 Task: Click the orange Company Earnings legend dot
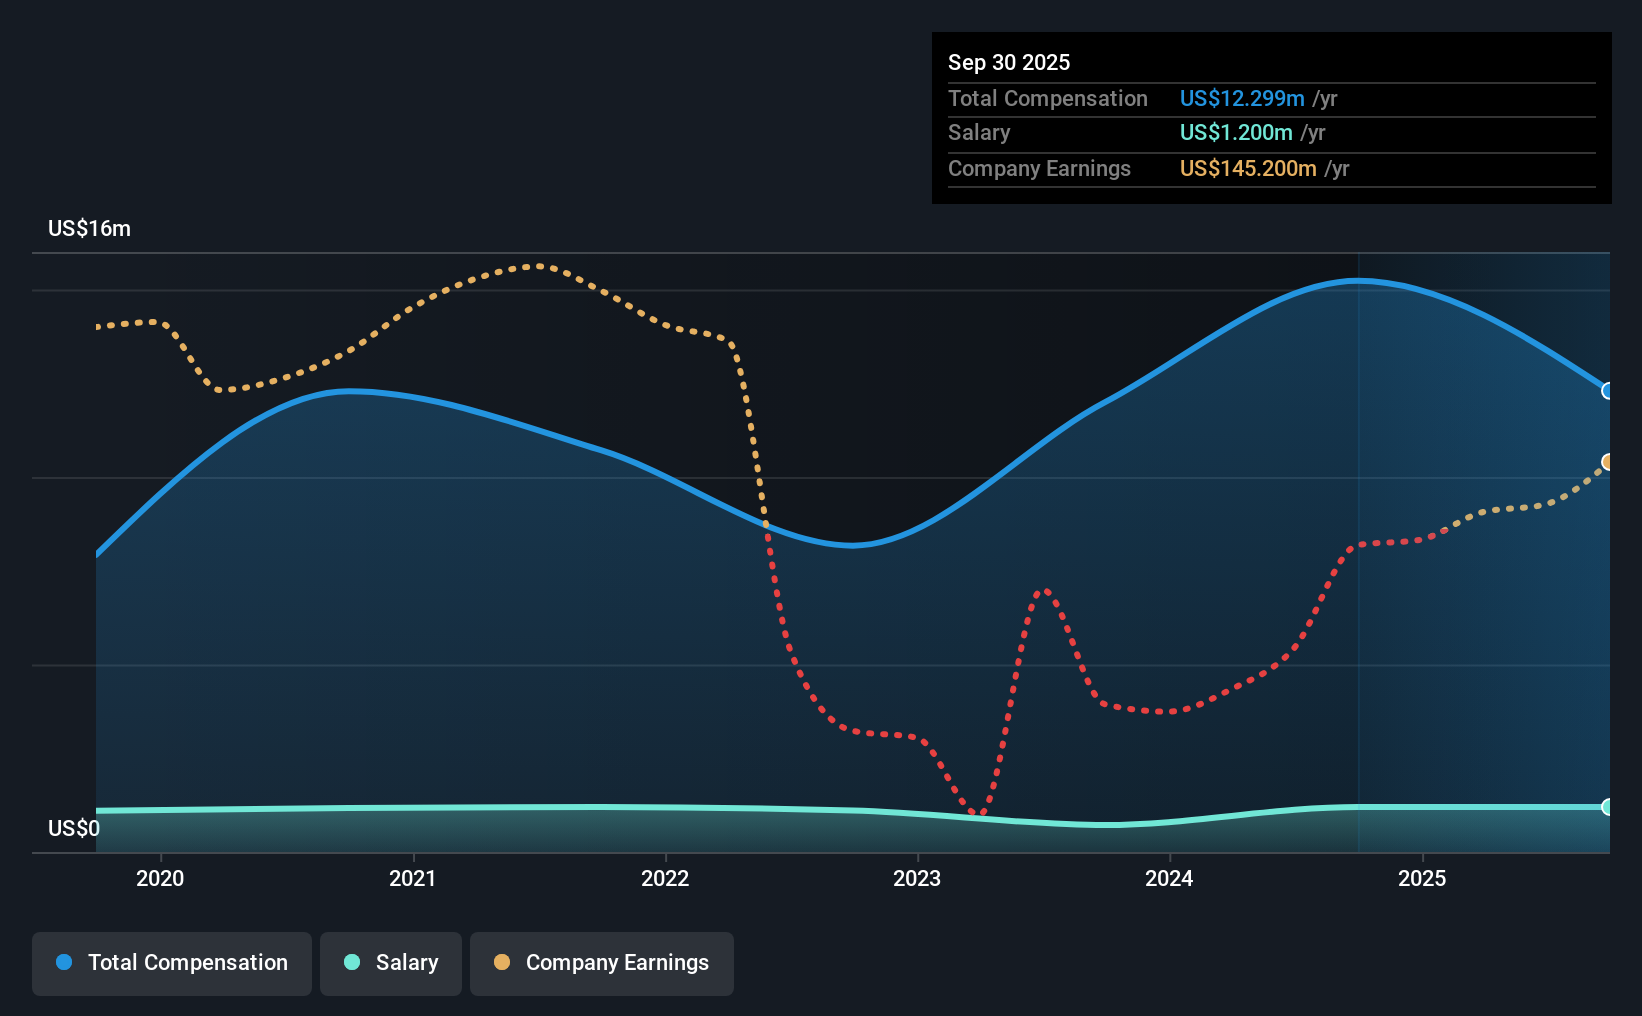[x=502, y=962]
